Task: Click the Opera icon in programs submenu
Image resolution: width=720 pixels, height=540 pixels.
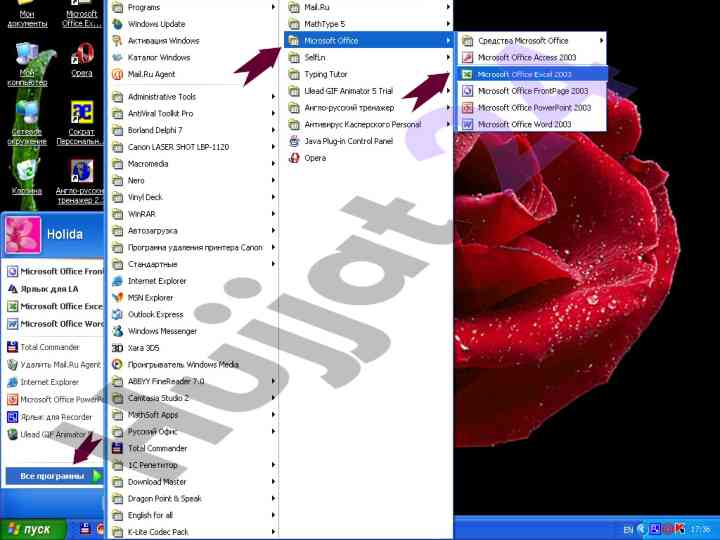Action: [294, 158]
